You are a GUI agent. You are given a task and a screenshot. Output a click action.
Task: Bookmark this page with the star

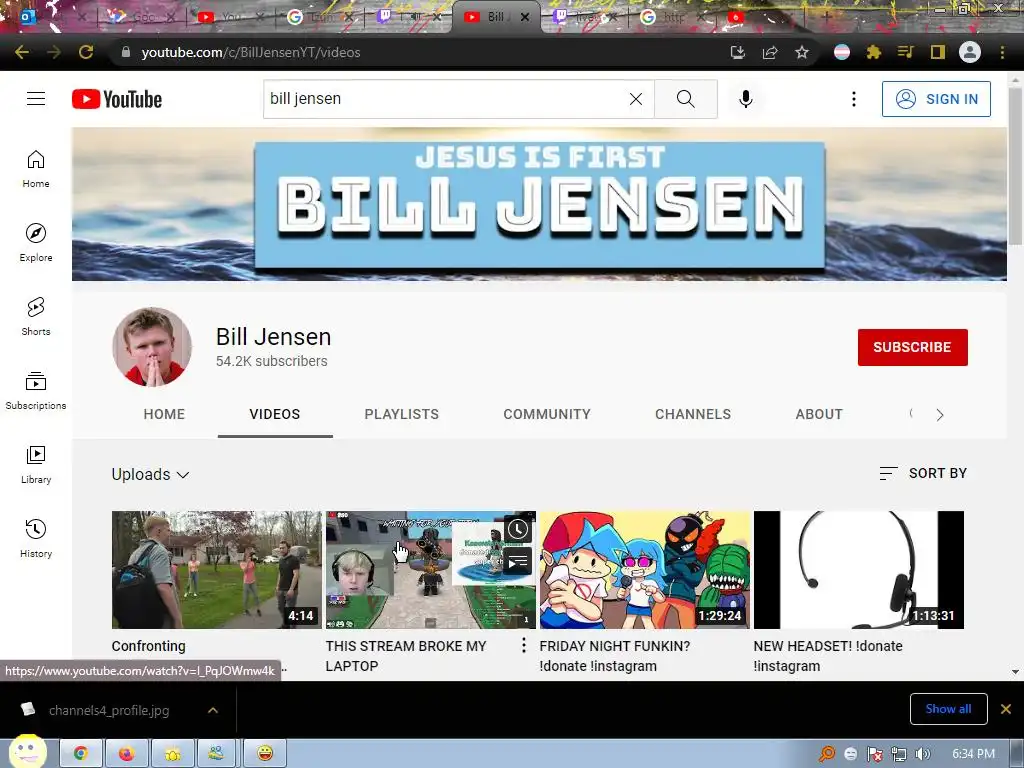click(802, 52)
